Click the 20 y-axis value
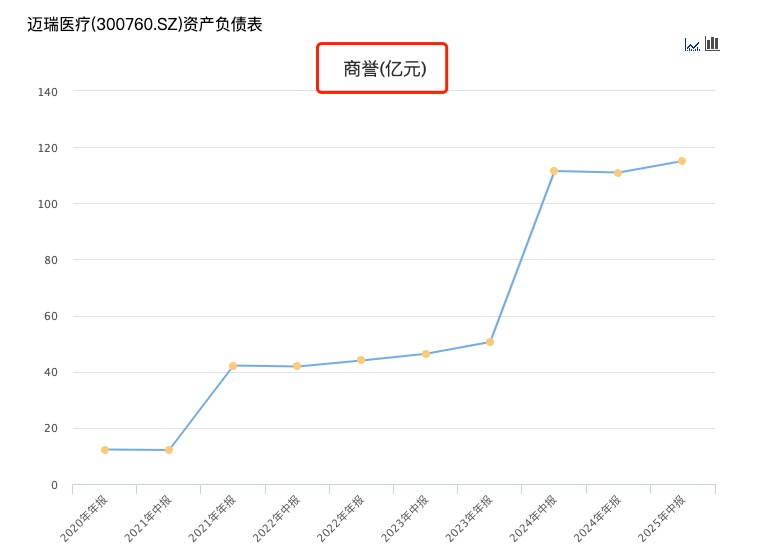The image size is (757, 554). tap(51, 428)
